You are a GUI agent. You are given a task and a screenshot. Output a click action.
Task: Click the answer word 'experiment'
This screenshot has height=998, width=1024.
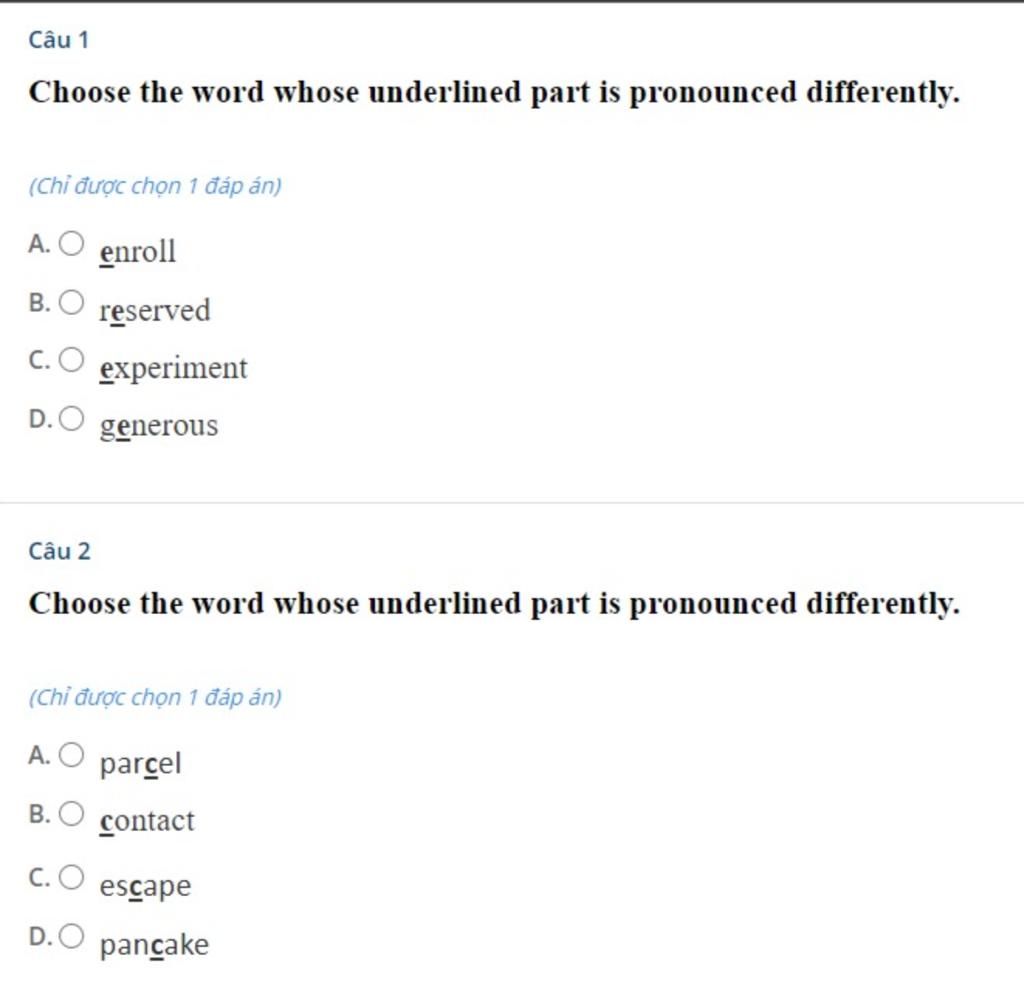(x=173, y=368)
